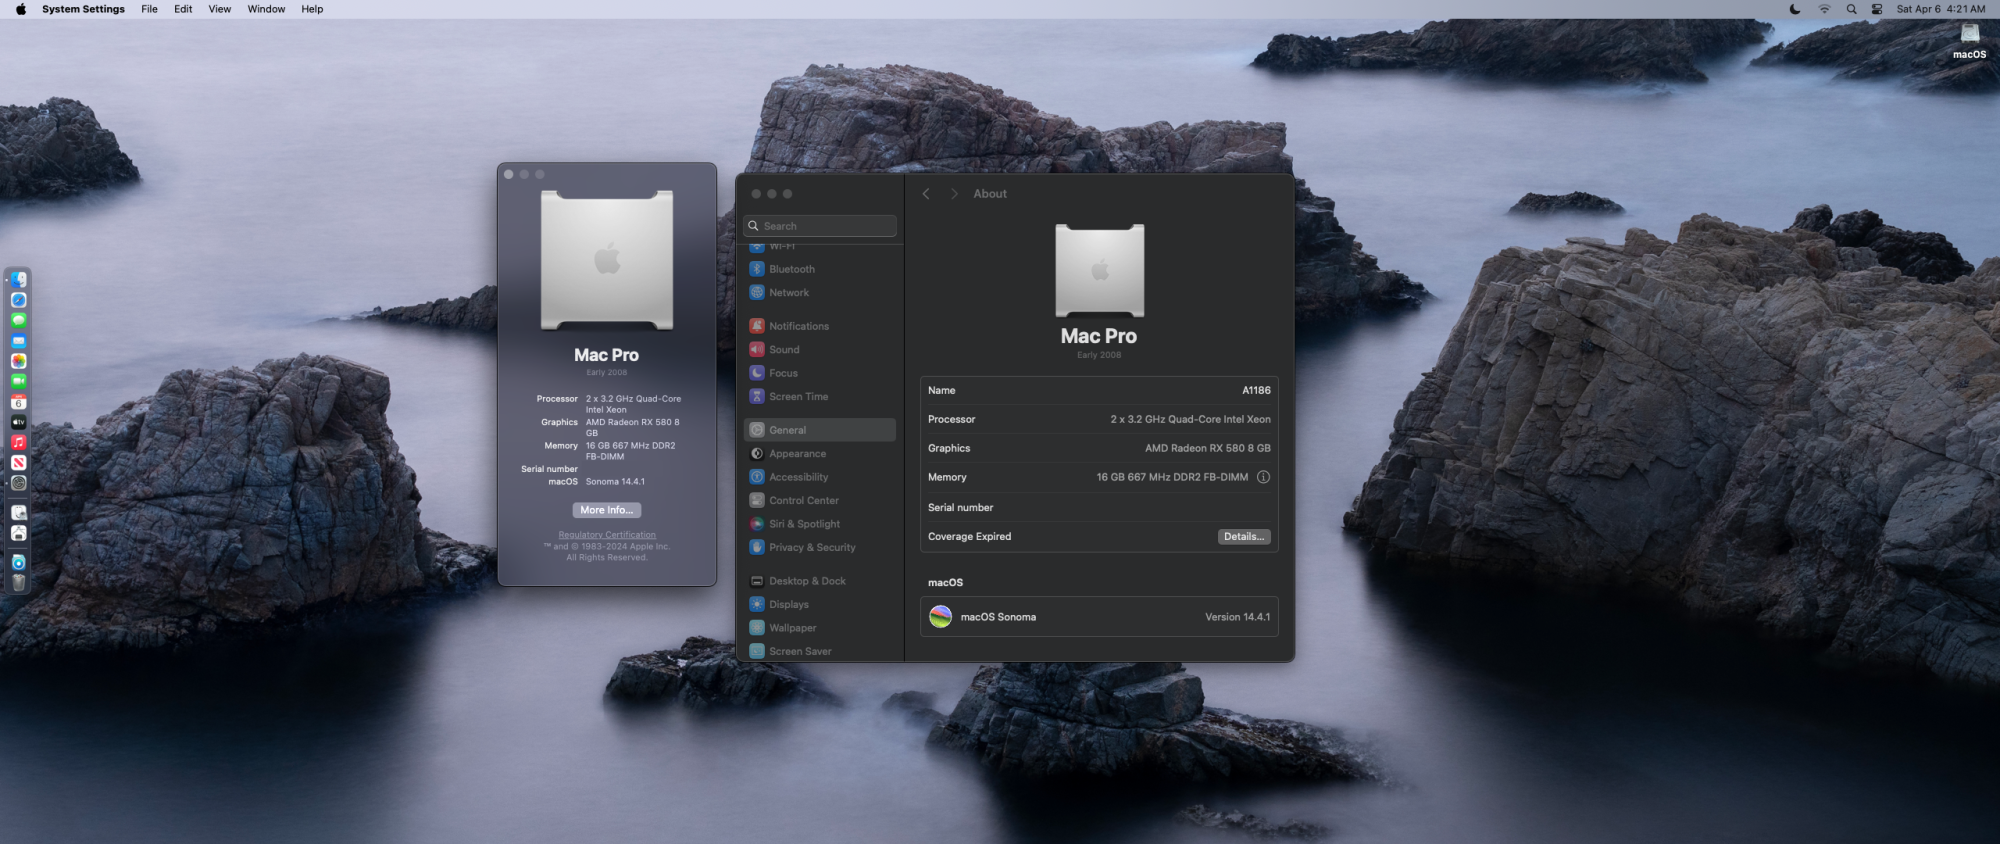Open the View menu in menu bar
This screenshot has height=844, width=2000.
click(219, 9)
